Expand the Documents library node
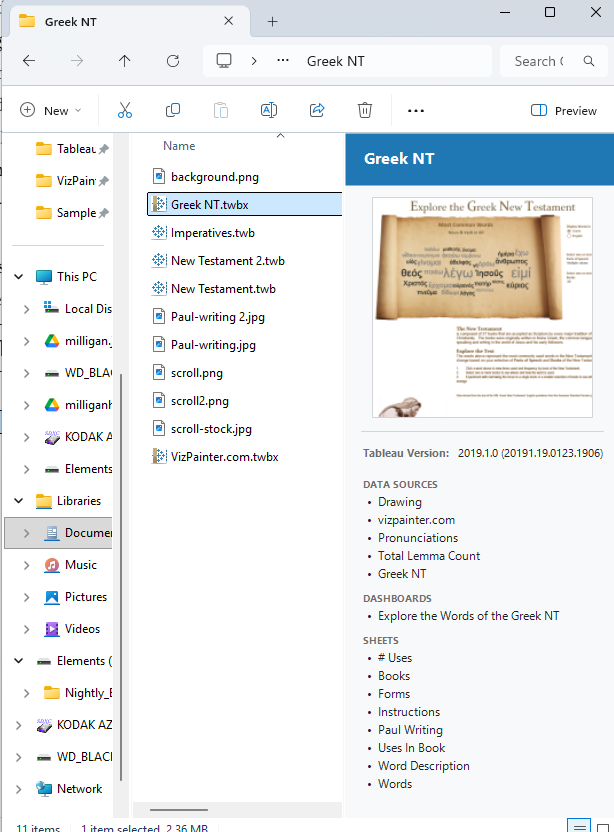This screenshot has height=832, width=614. (27, 533)
